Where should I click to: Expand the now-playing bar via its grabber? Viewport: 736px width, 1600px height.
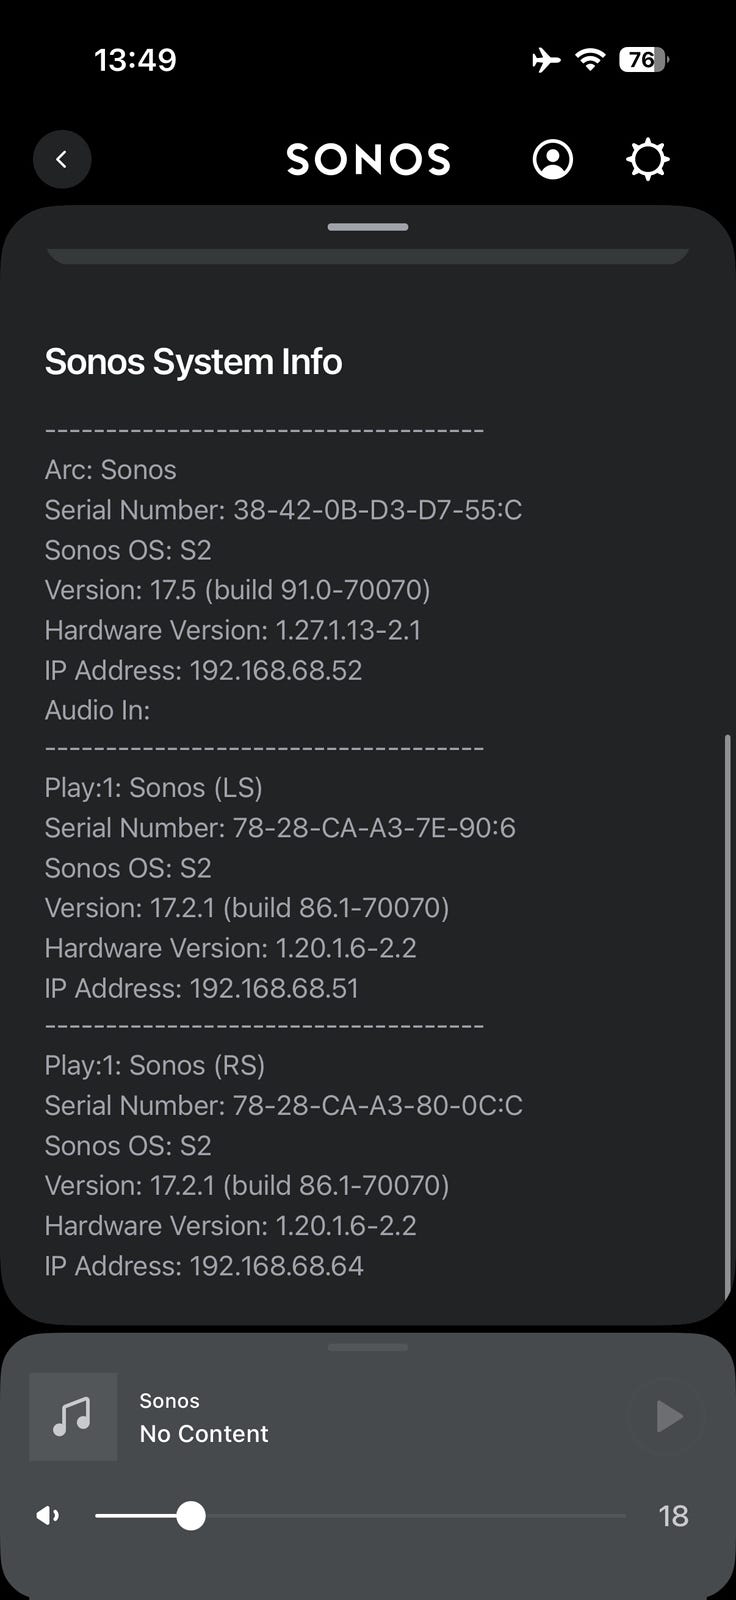(368, 1347)
